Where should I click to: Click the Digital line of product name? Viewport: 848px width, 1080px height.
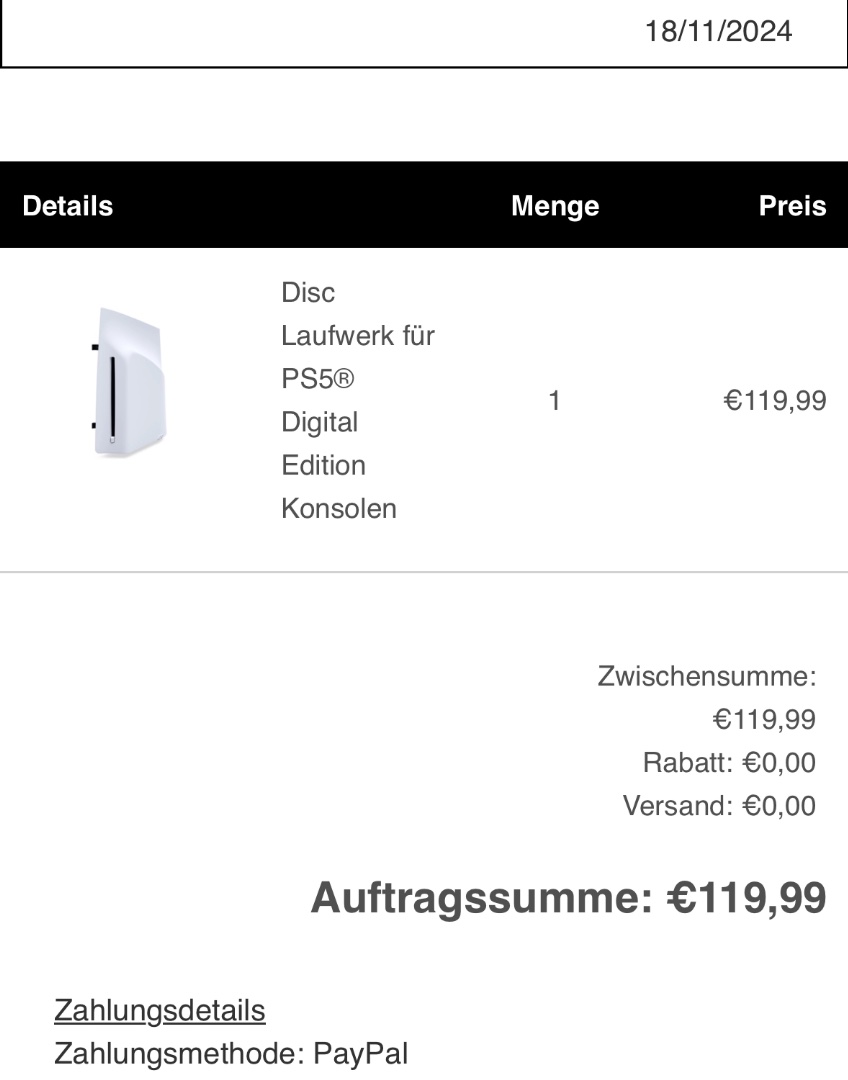pos(319,422)
